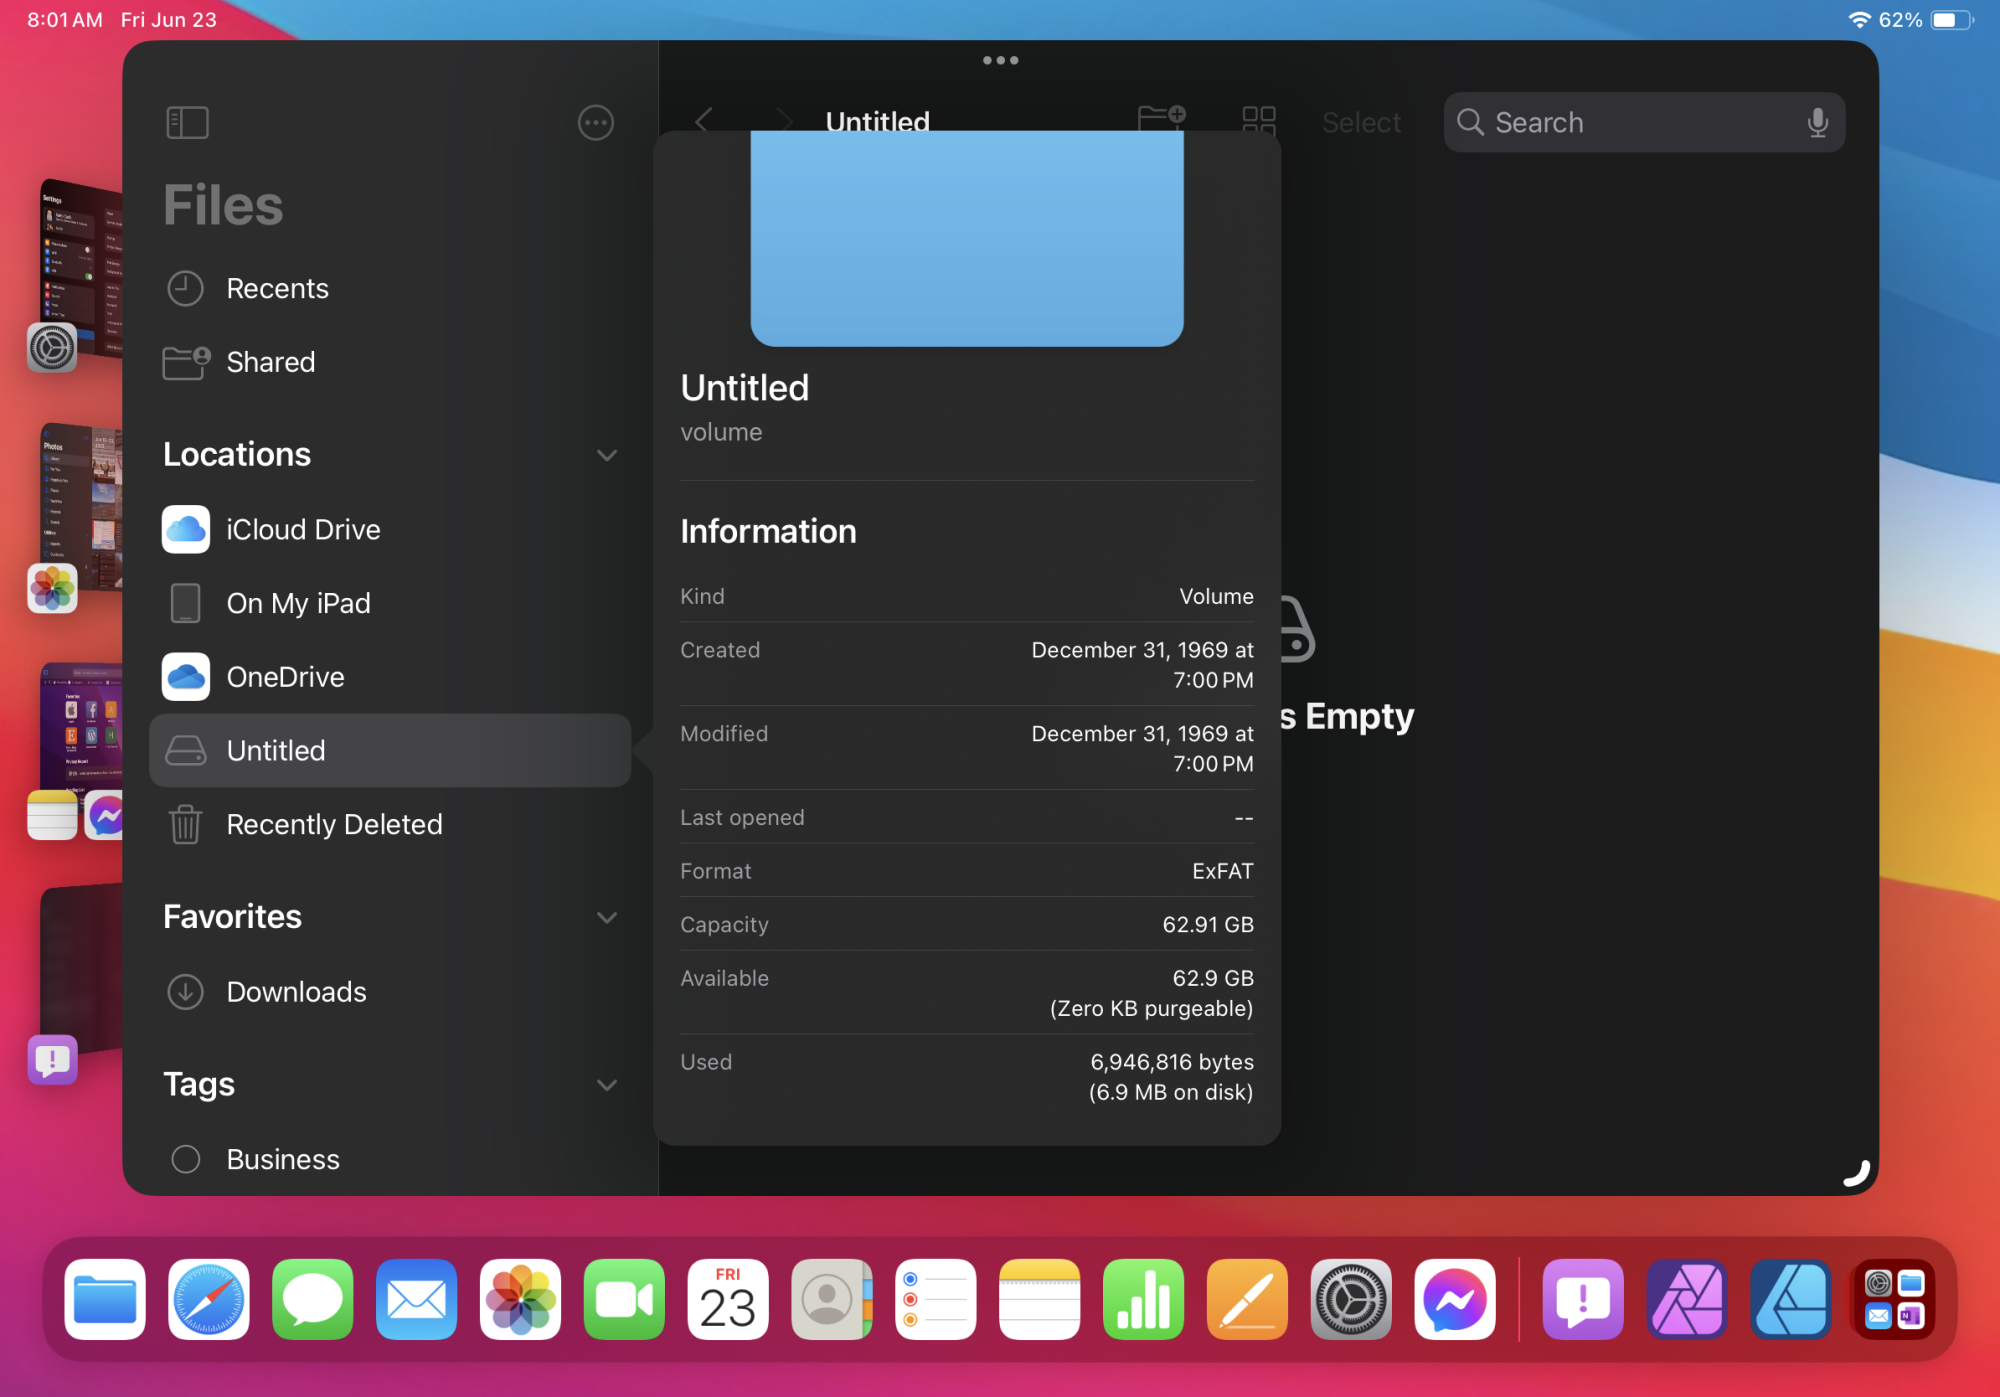
Task: Open iCloud Drive location
Action: [303, 530]
